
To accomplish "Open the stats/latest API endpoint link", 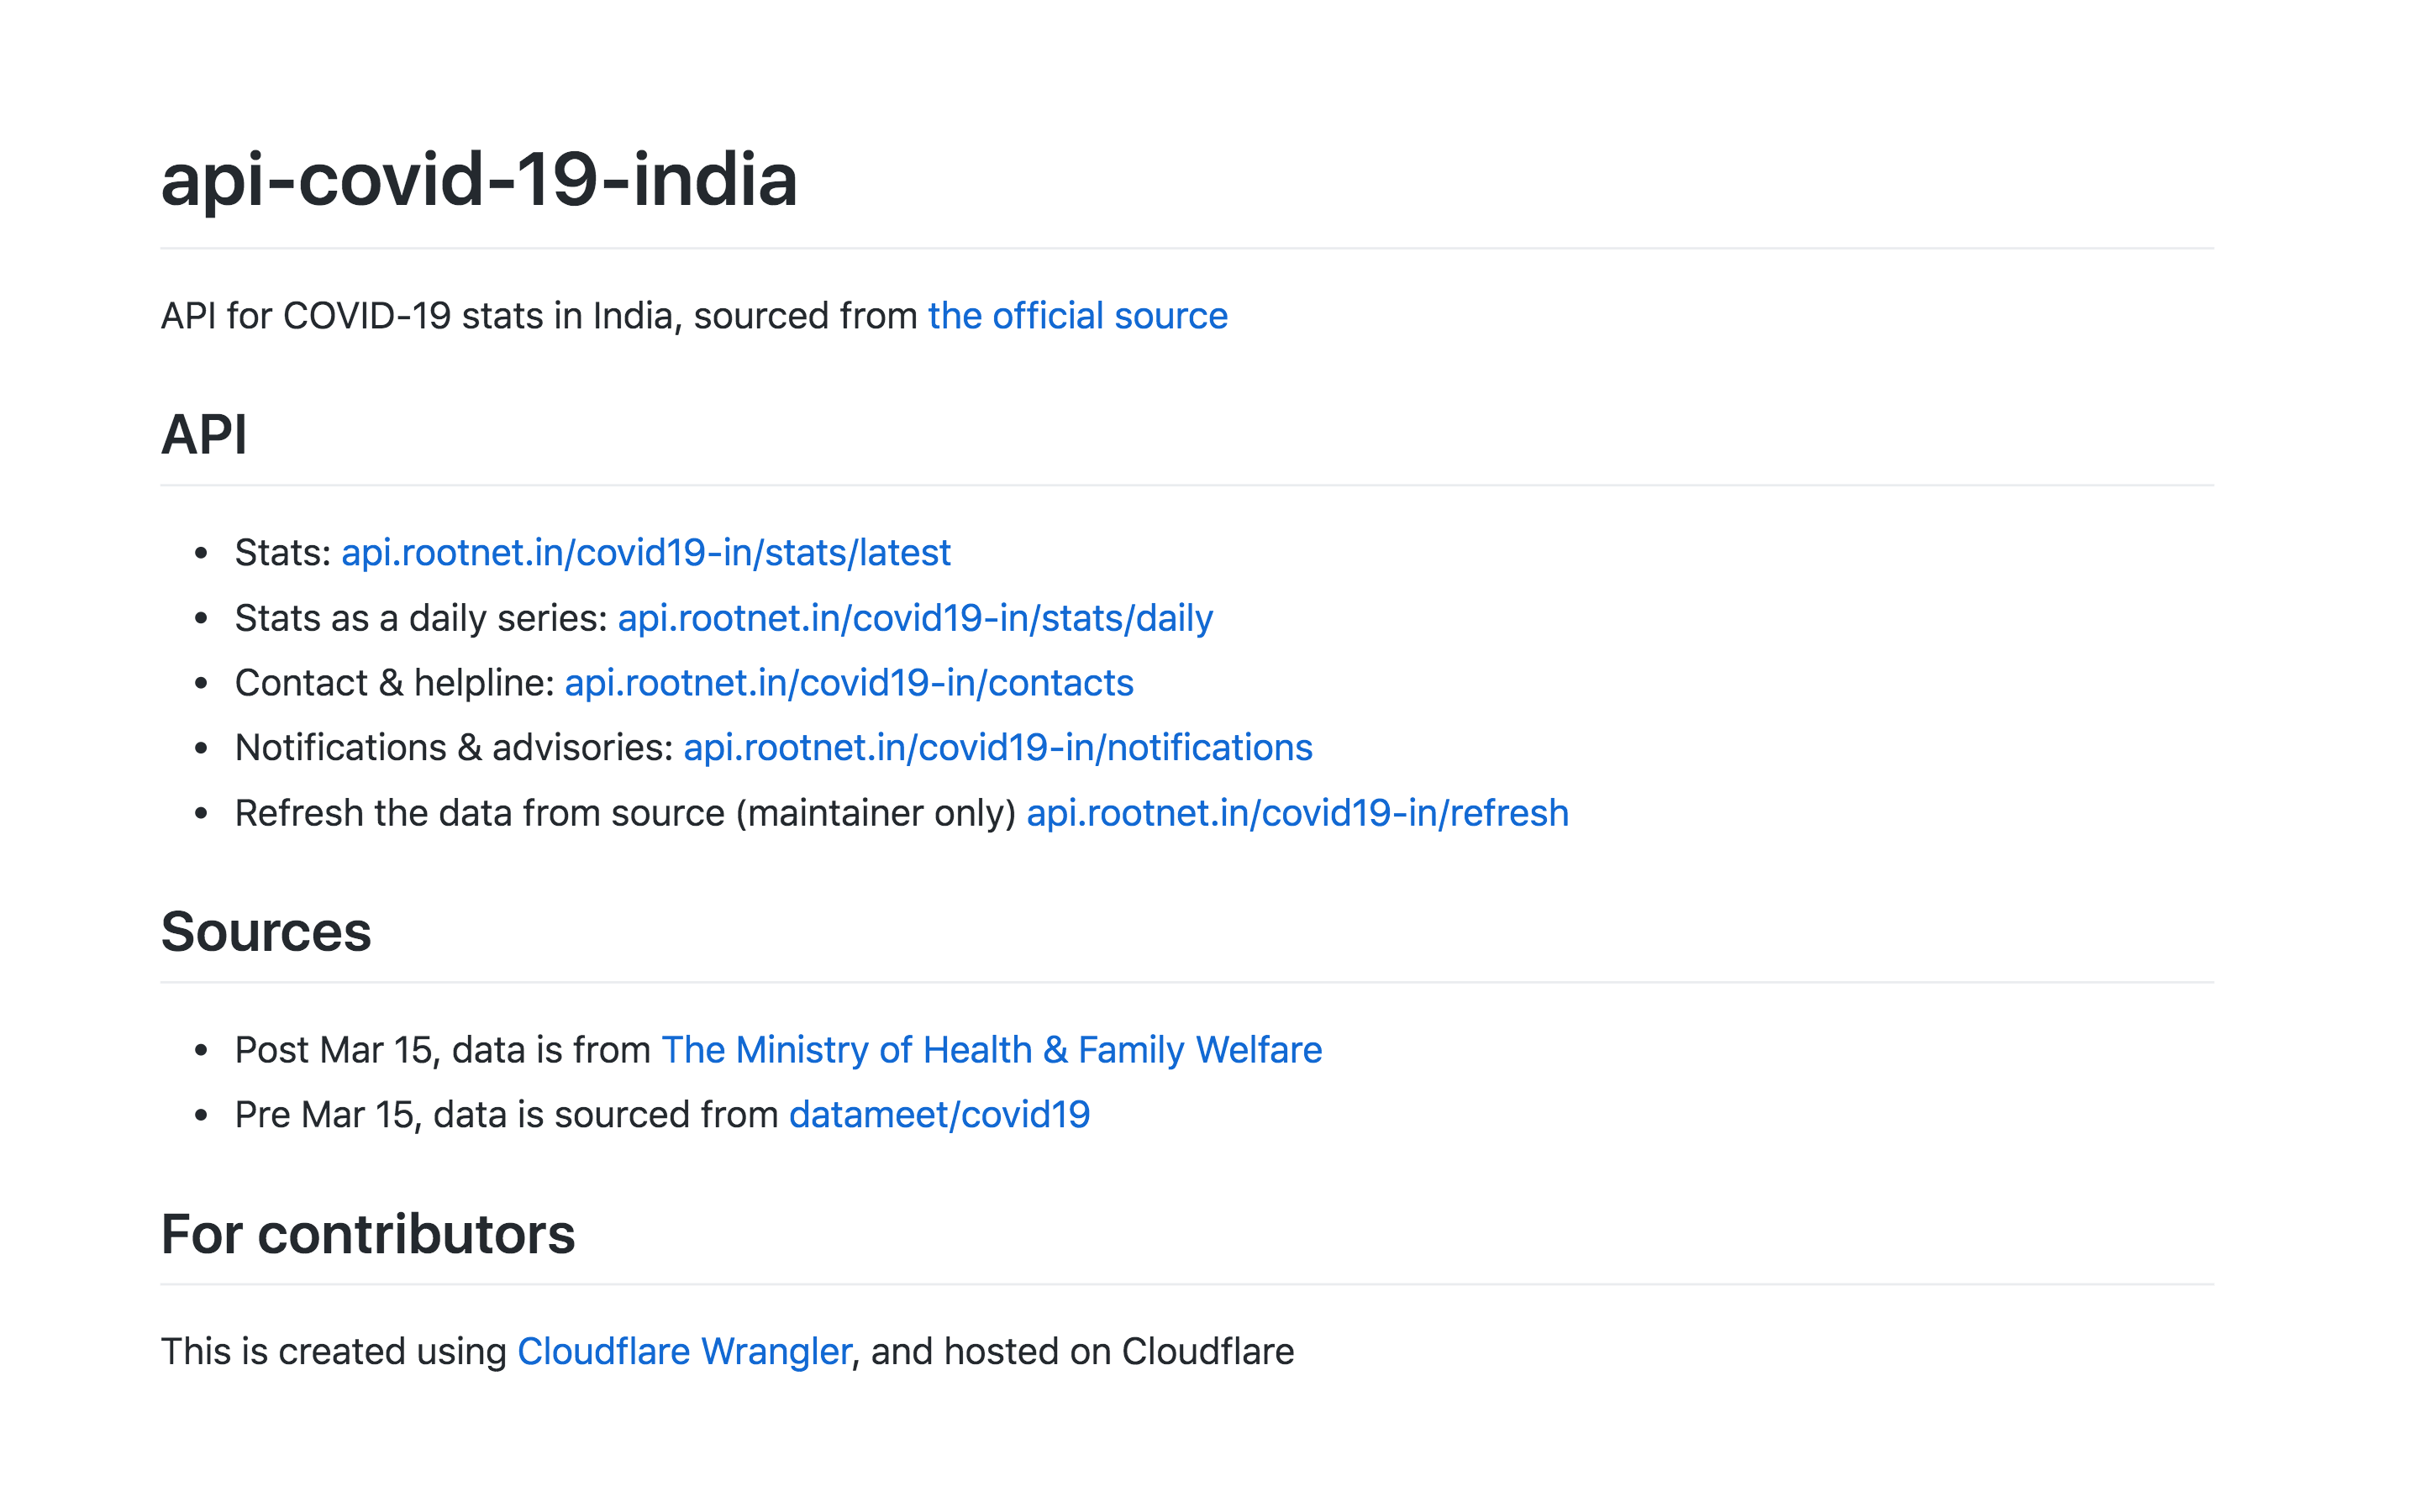I will coord(646,553).
